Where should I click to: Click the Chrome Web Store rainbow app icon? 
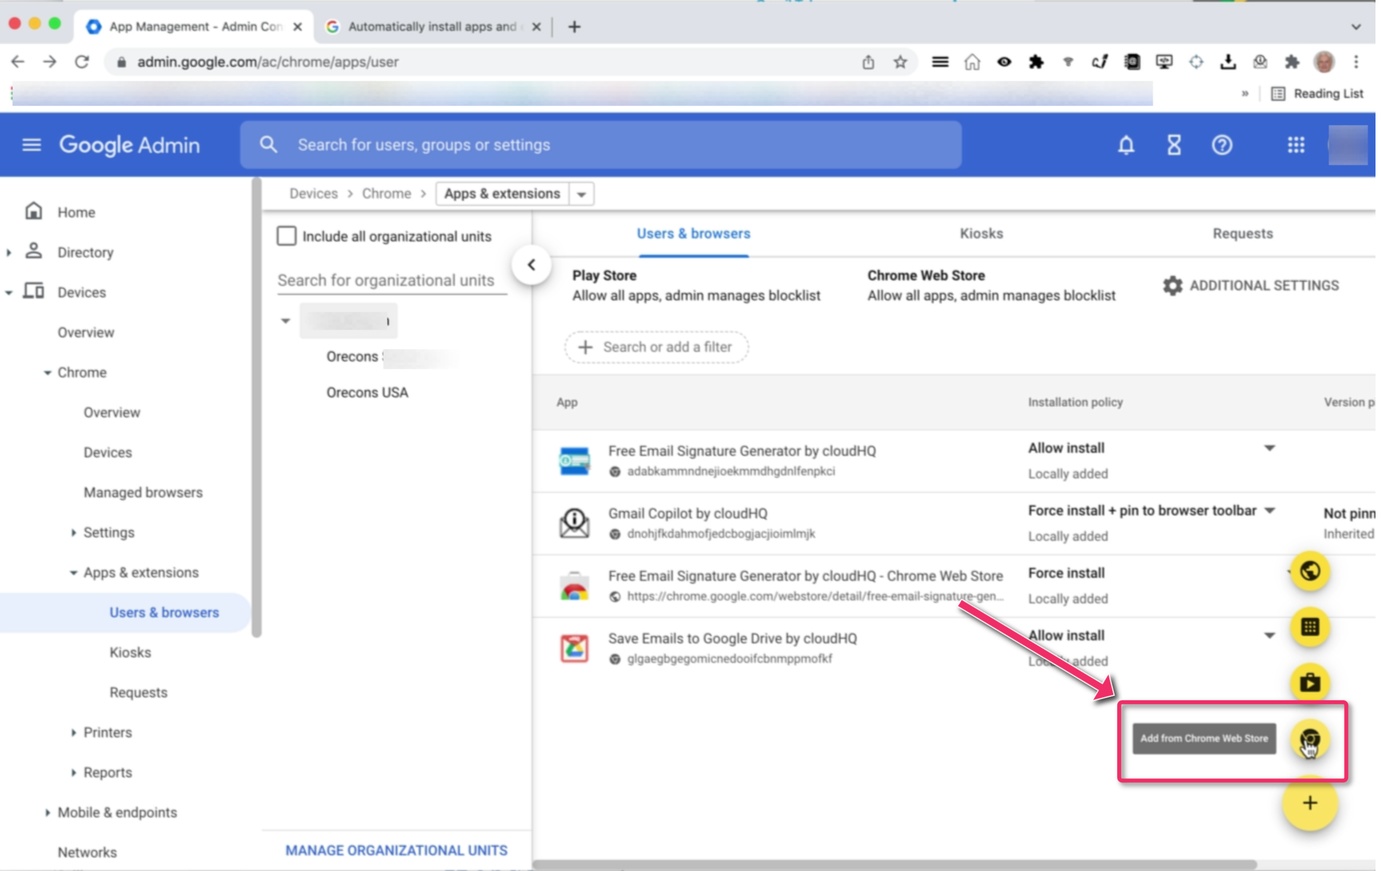[574, 586]
